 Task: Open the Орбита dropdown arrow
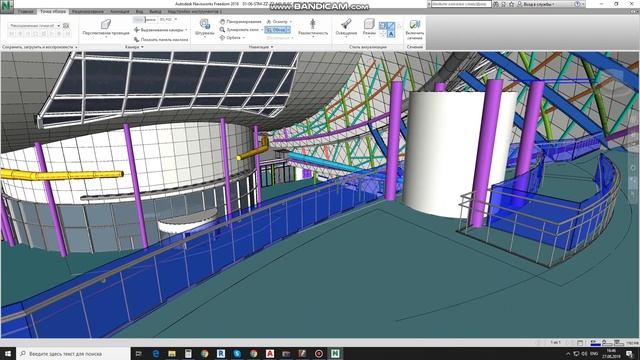(244, 38)
